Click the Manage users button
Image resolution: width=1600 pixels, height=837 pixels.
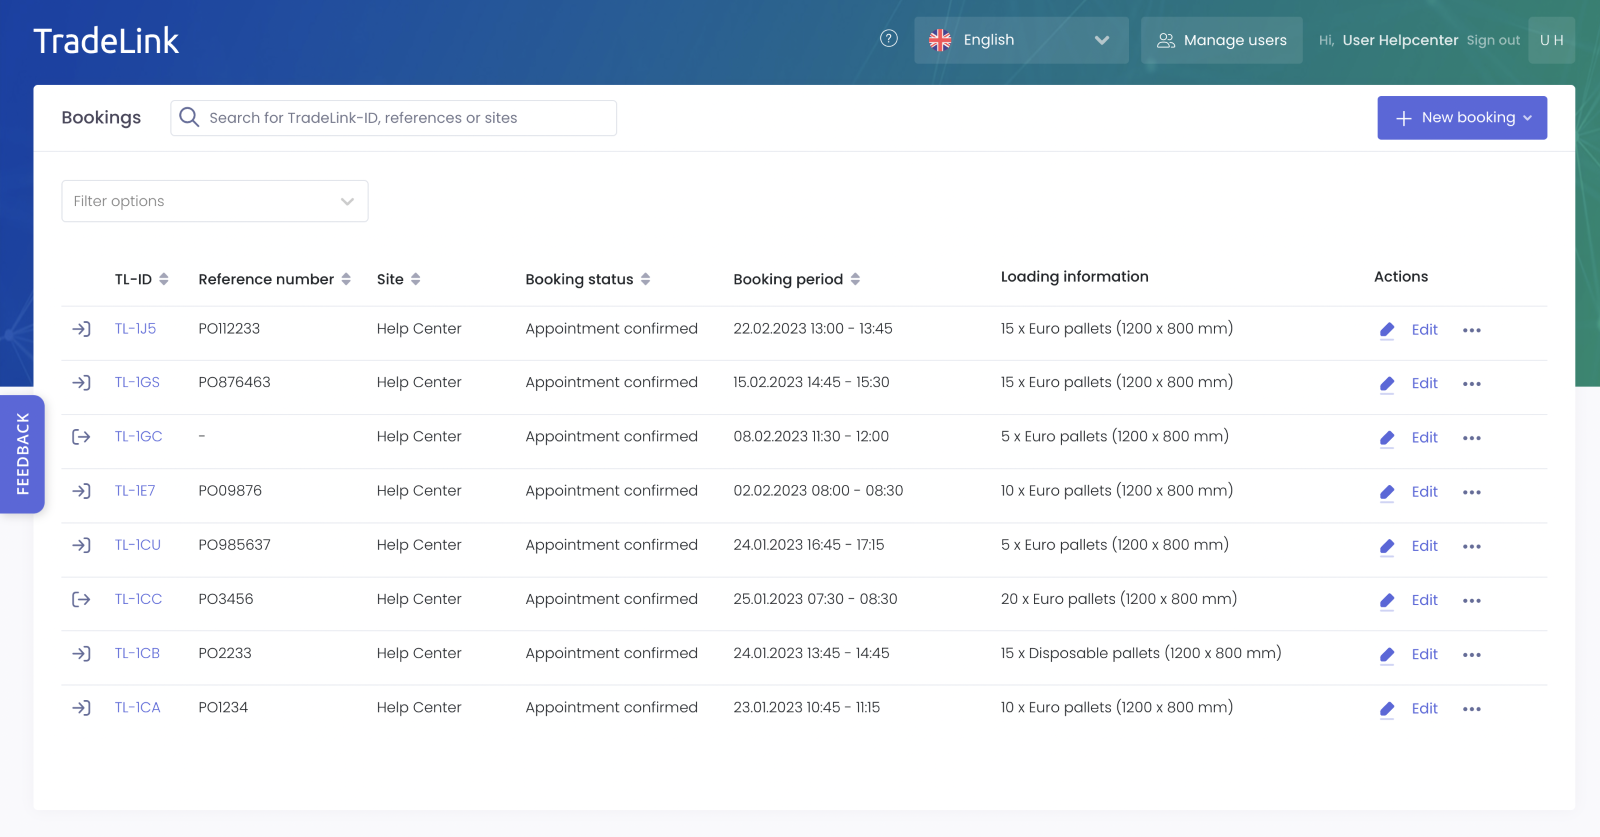[1221, 40]
